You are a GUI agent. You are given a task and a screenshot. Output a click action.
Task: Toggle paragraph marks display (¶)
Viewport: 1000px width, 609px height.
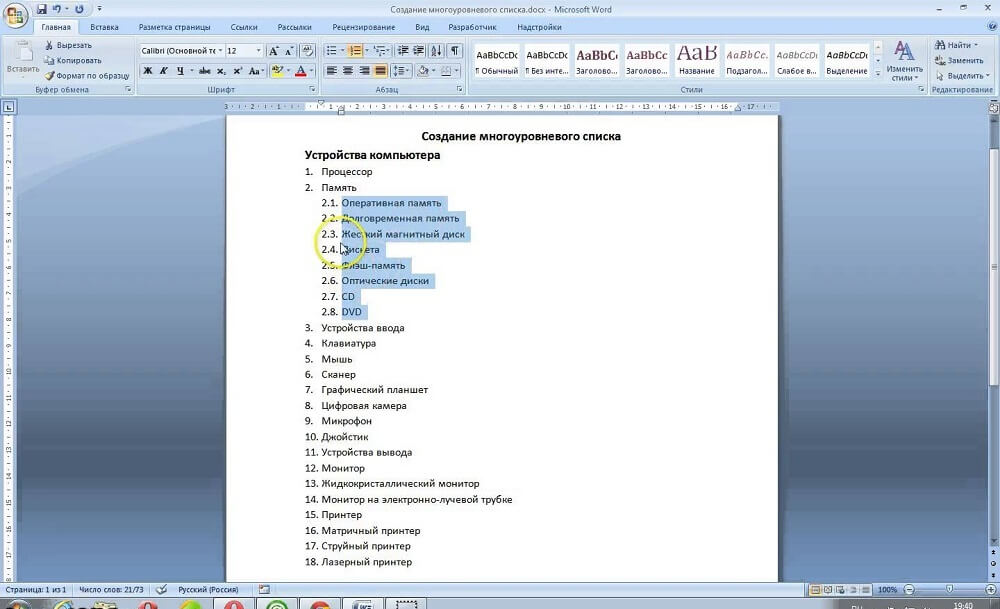point(455,50)
